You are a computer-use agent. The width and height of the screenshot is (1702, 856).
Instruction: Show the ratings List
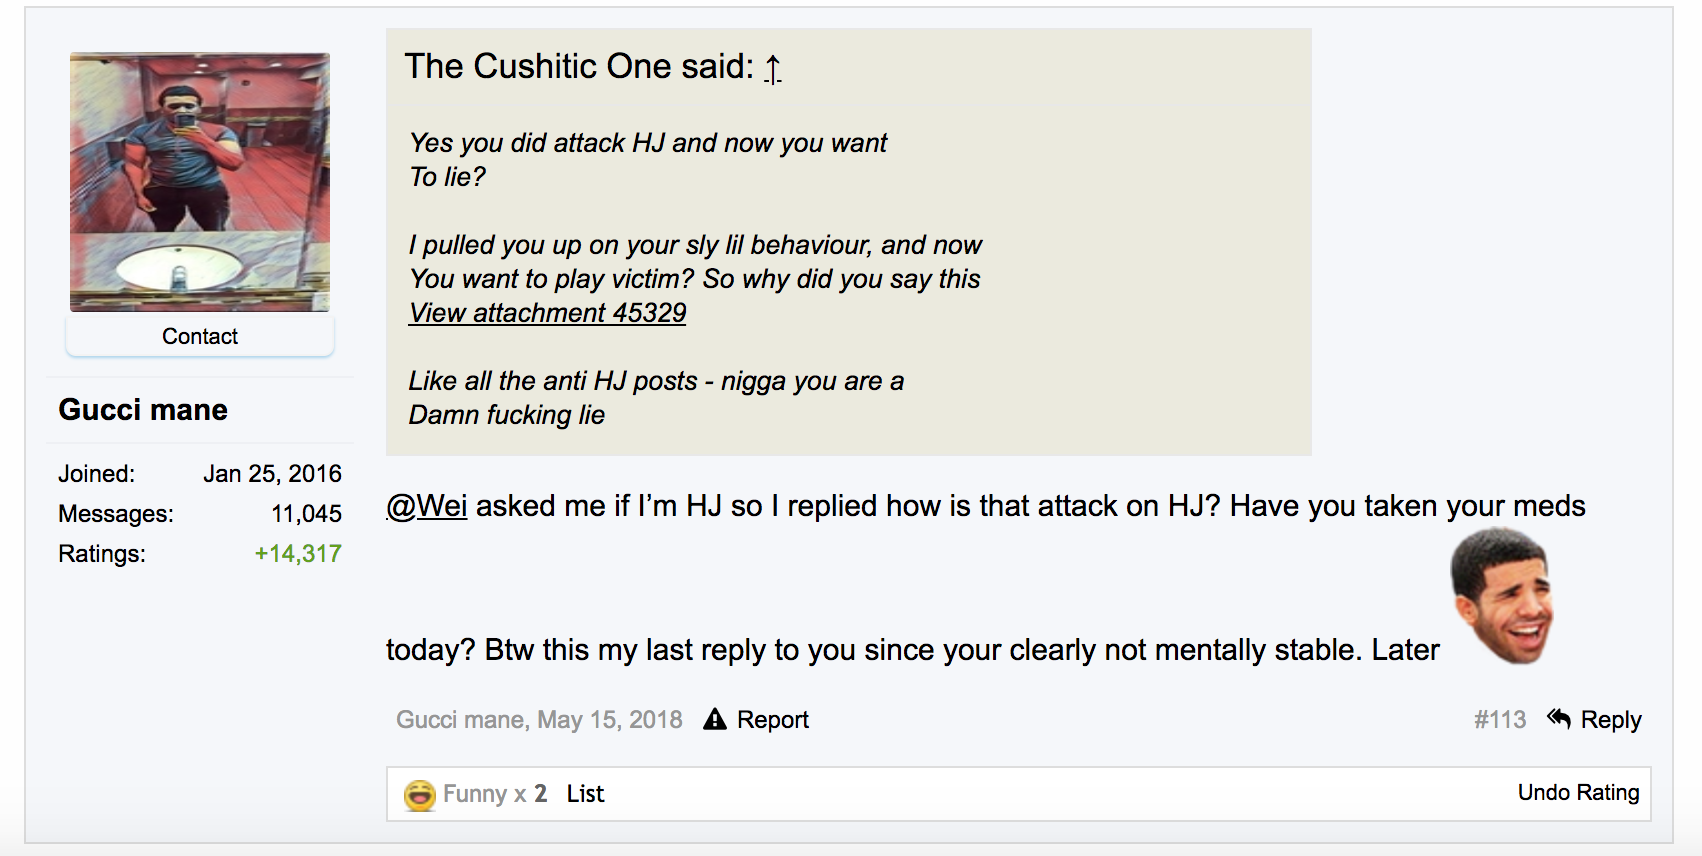tap(585, 794)
